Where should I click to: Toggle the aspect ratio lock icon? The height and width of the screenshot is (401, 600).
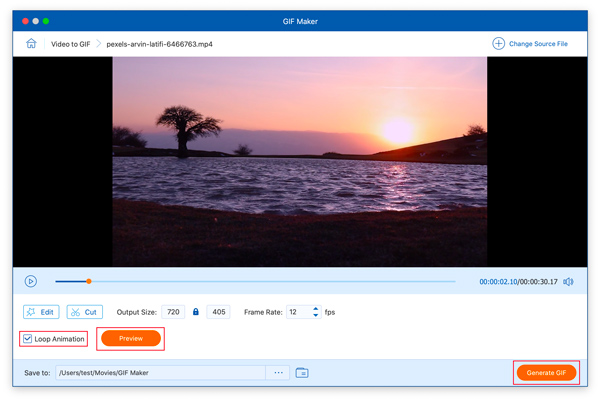[196, 311]
